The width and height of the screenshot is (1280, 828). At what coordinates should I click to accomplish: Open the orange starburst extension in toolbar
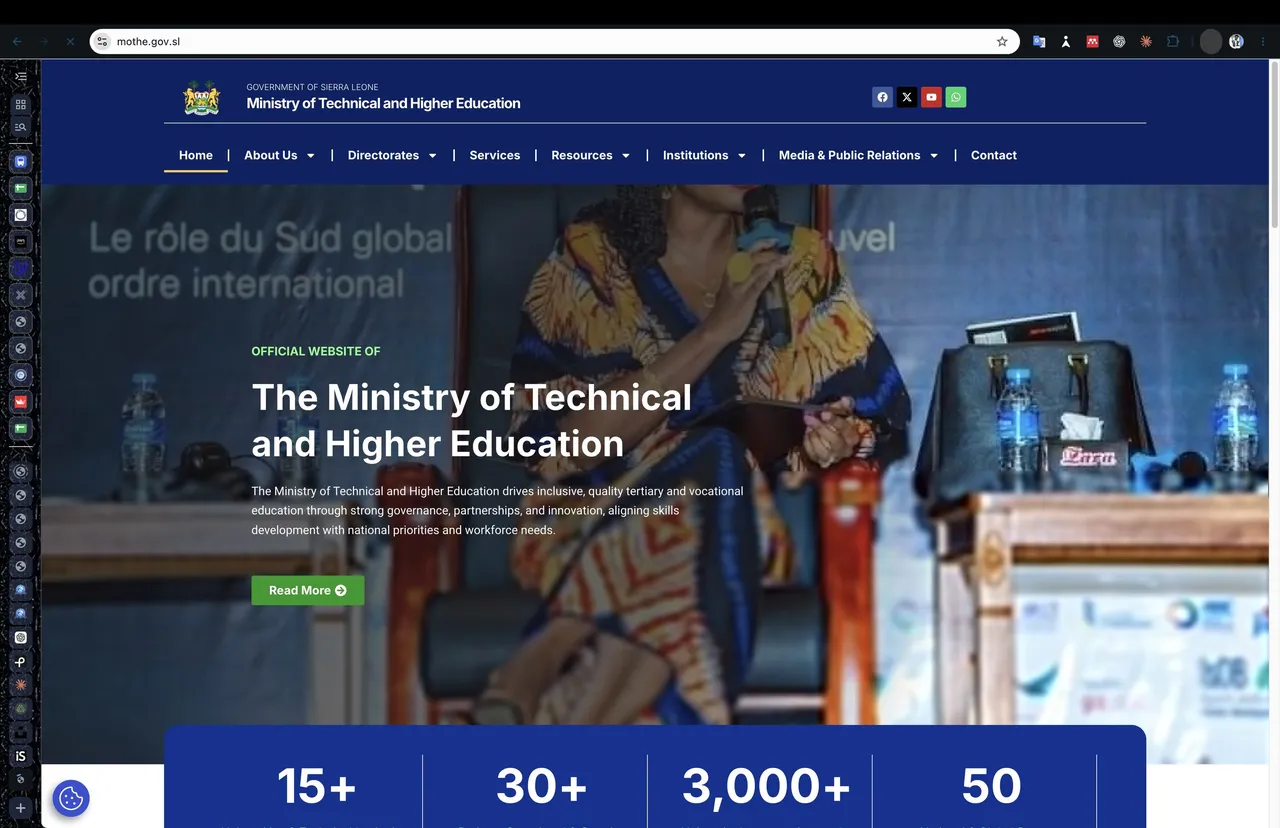(1146, 42)
